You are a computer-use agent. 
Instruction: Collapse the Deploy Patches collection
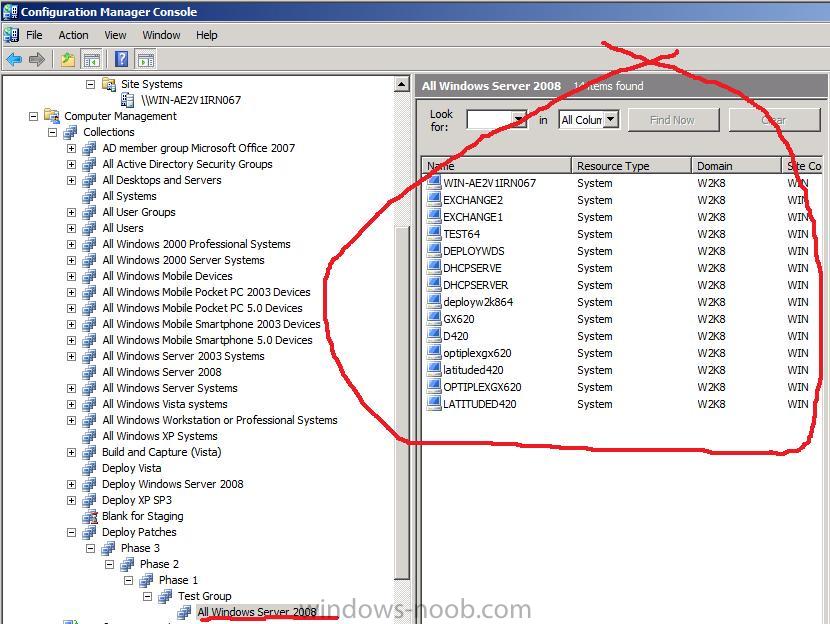click(x=71, y=532)
